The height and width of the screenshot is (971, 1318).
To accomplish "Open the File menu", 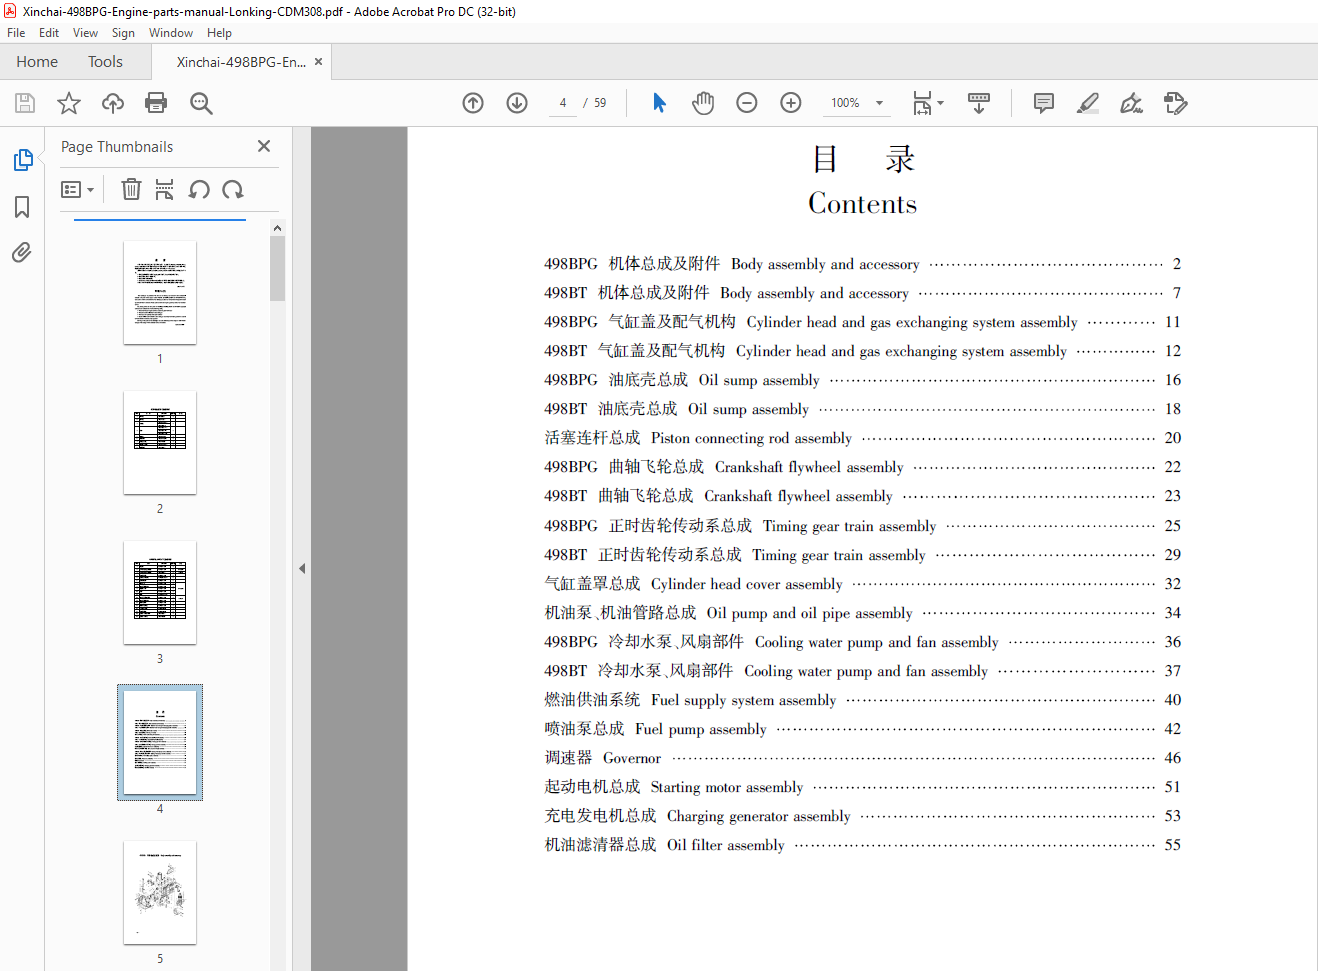I will point(16,33).
